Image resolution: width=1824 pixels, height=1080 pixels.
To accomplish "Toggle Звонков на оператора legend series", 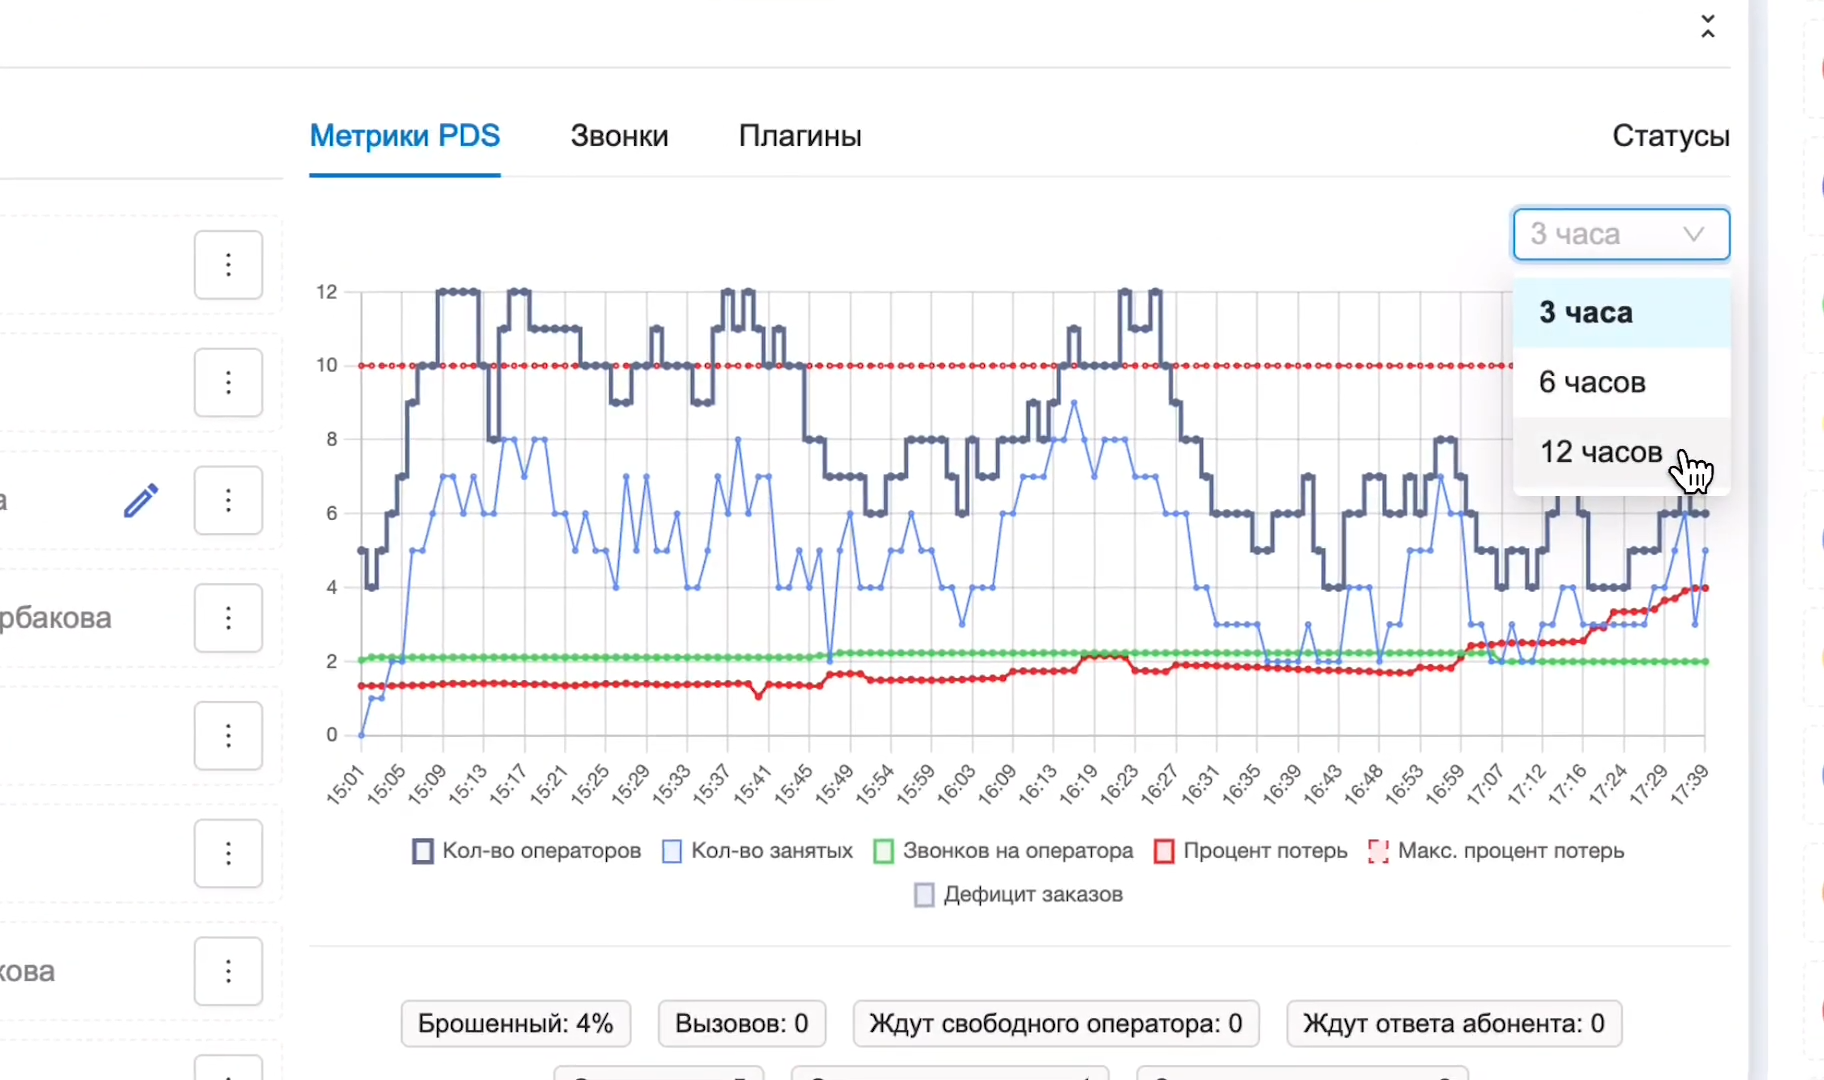I will pyautogui.click(x=1003, y=851).
